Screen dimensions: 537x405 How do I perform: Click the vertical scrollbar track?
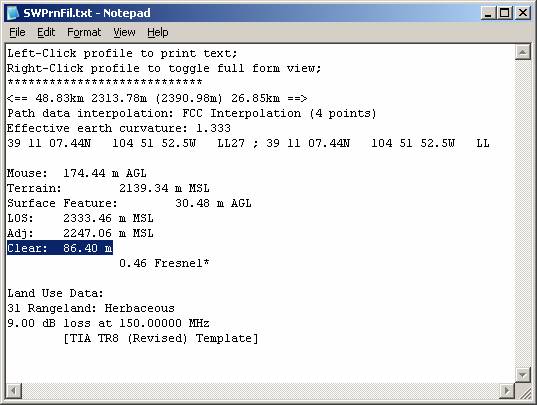[x=523, y=214]
